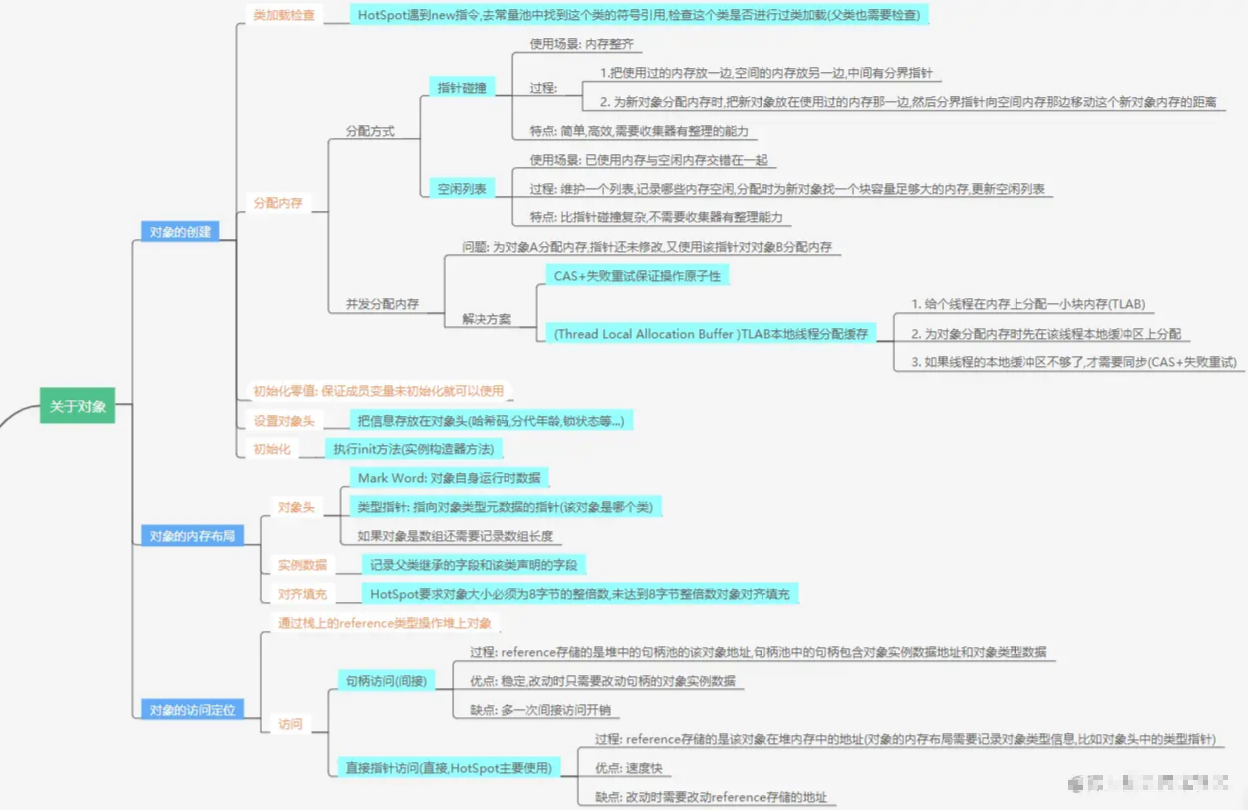Click the node starting 'HotSpot遇到new指令'
1248x810 pixels.
638,15
